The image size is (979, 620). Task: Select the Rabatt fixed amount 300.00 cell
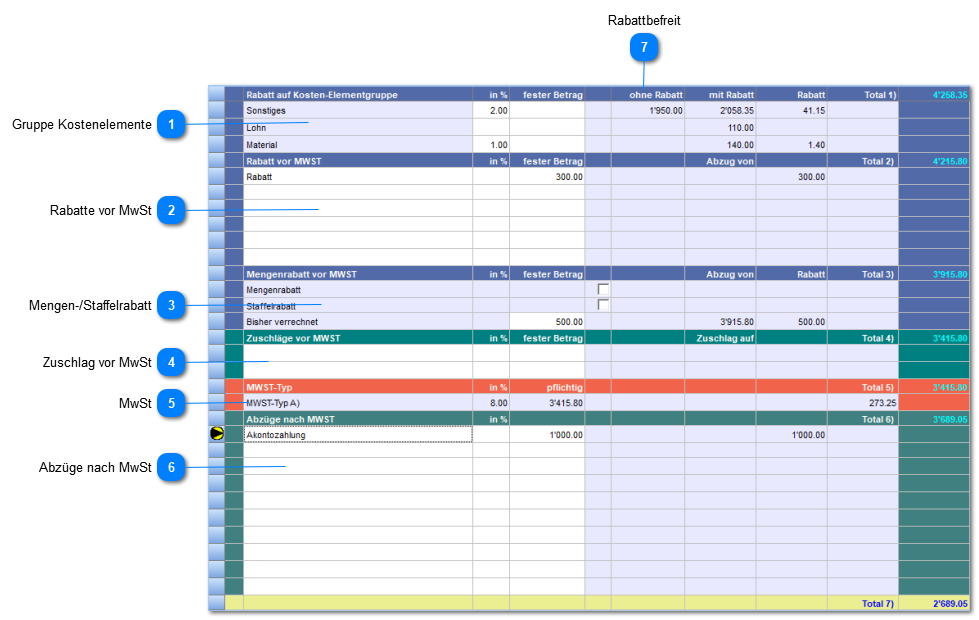tap(547, 177)
